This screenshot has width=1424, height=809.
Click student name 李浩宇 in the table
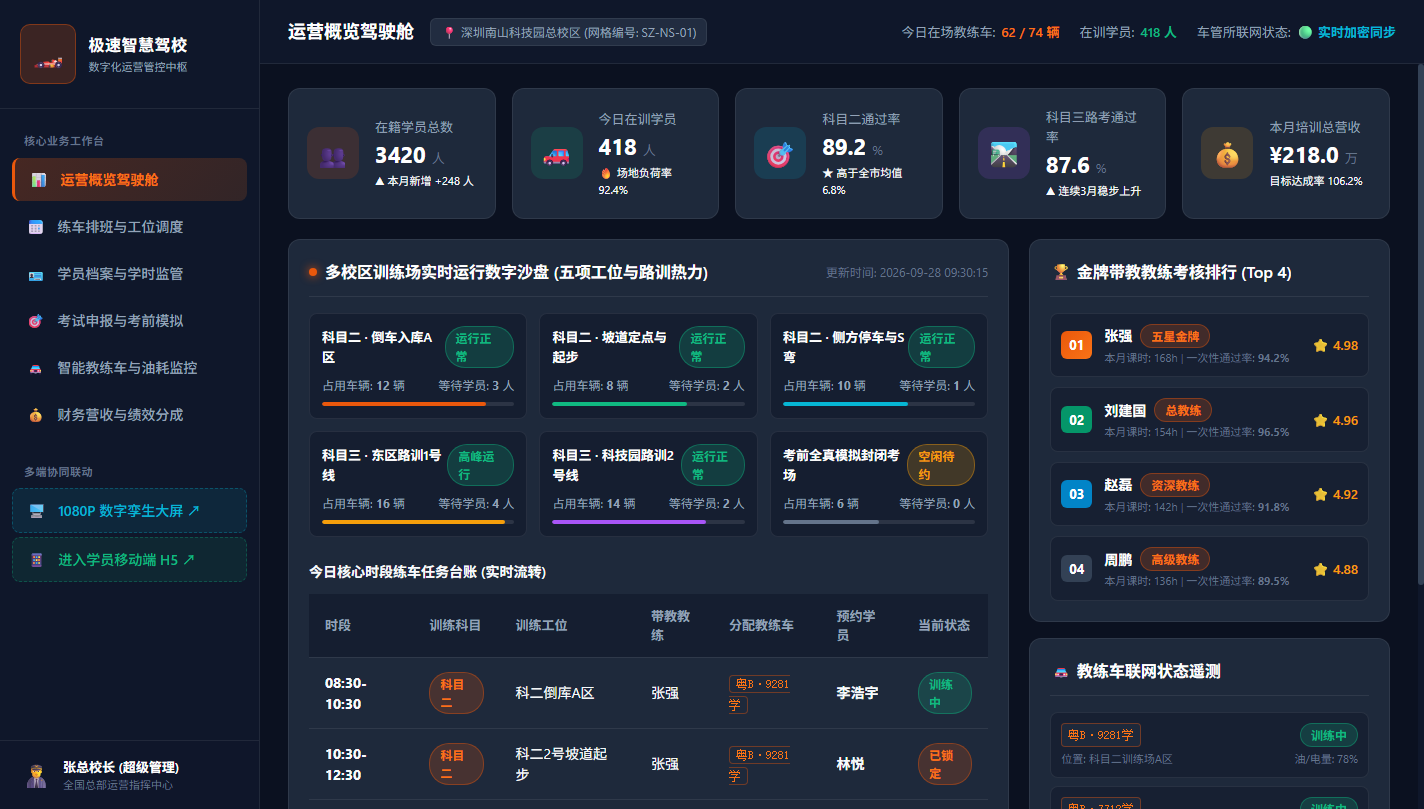[x=858, y=693]
